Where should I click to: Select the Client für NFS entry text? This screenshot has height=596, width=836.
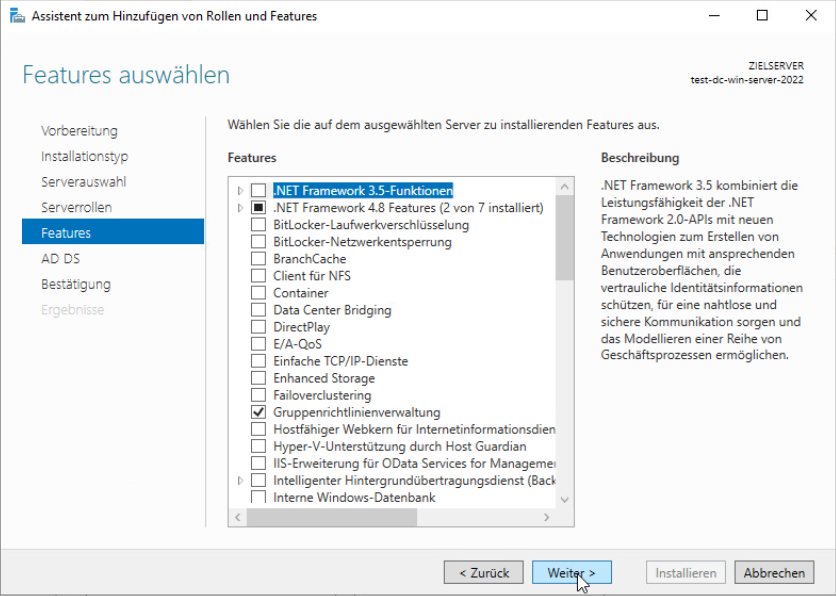(312, 276)
